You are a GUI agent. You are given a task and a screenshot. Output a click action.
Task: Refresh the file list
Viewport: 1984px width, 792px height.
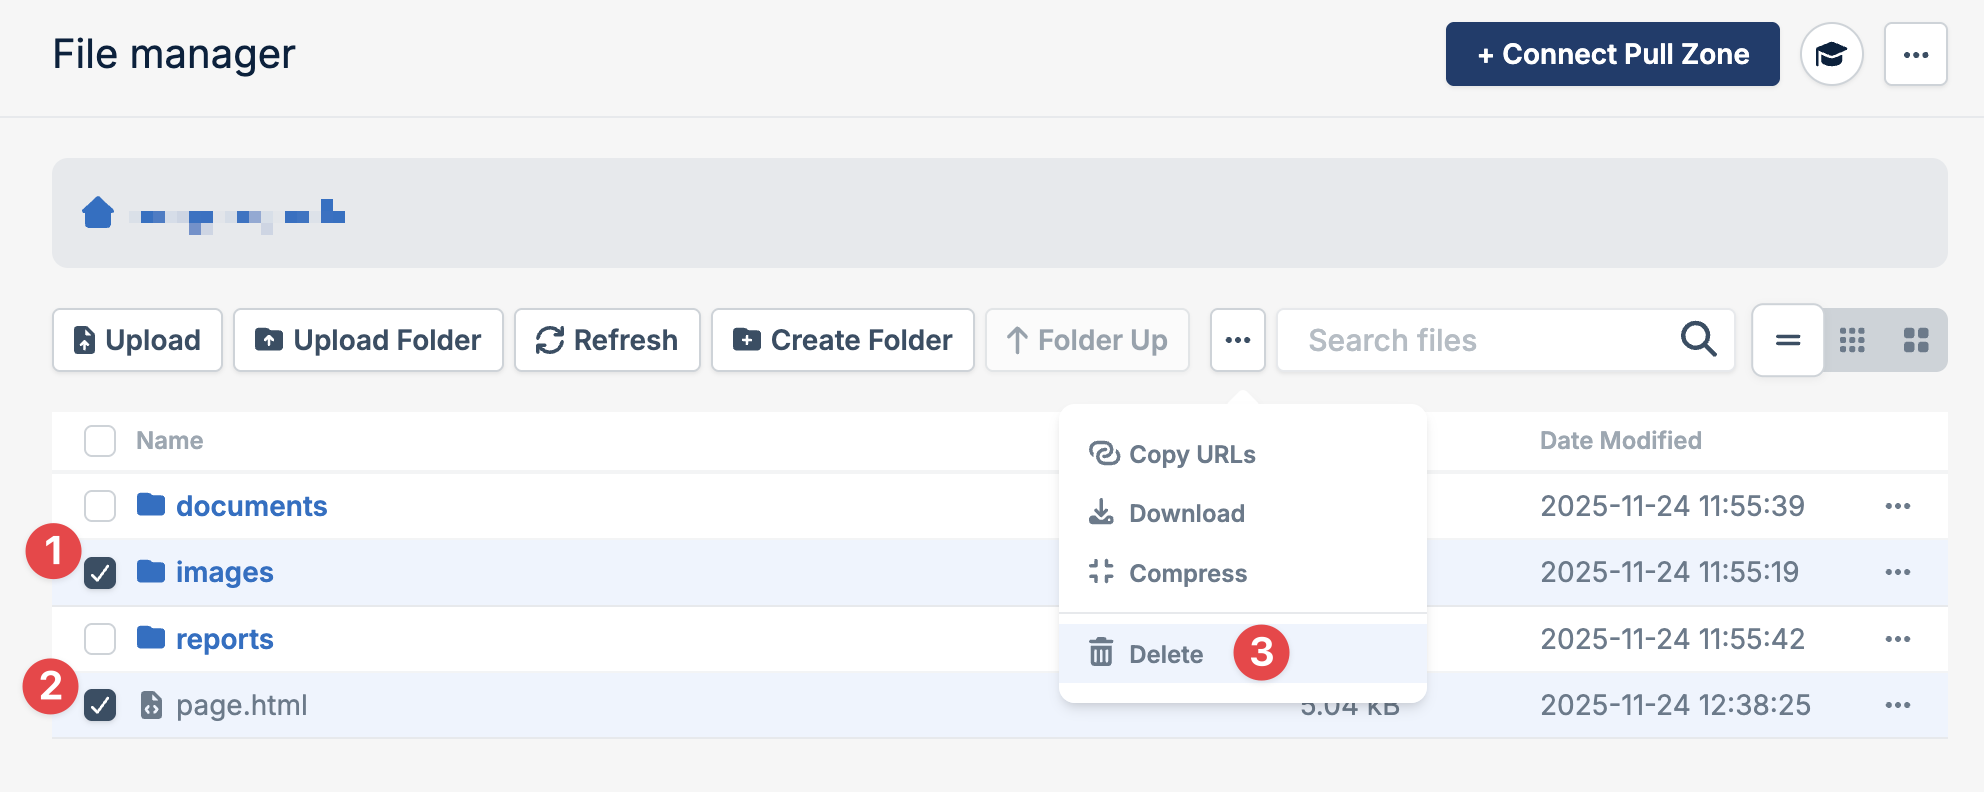pyautogui.click(x=607, y=340)
